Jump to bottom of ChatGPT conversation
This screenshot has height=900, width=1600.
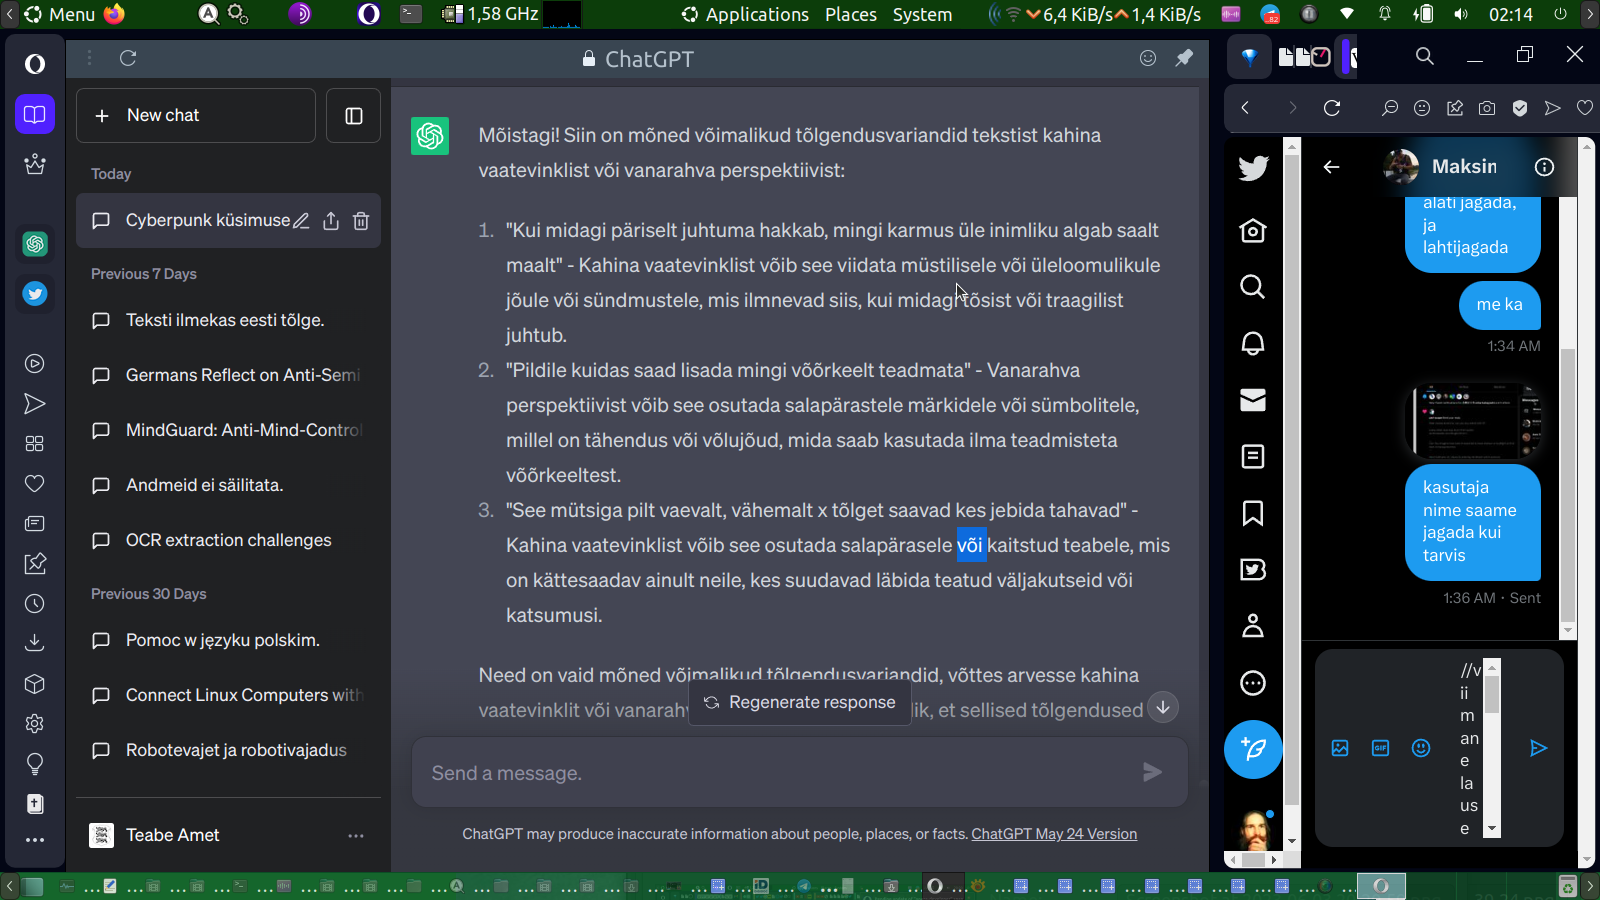click(1163, 707)
